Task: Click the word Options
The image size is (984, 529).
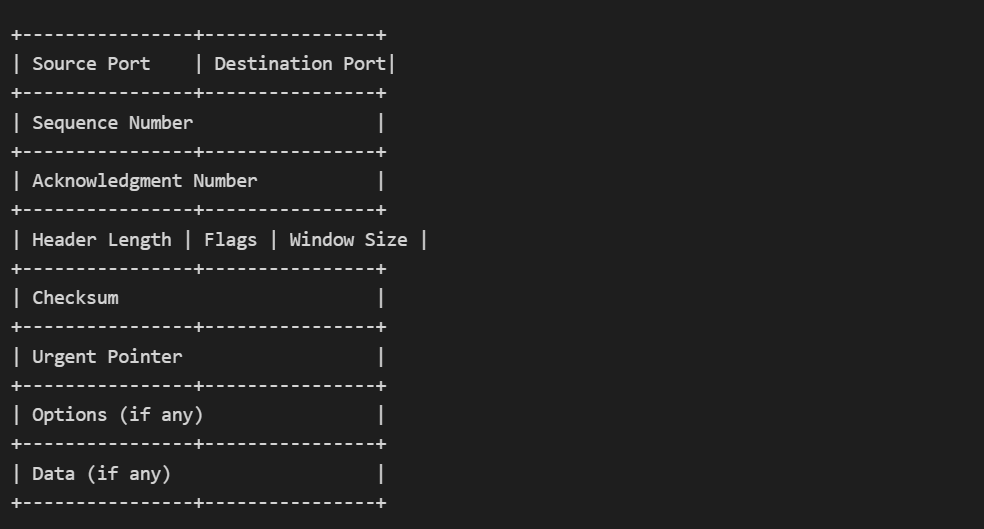Action: click(x=70, y=415)
